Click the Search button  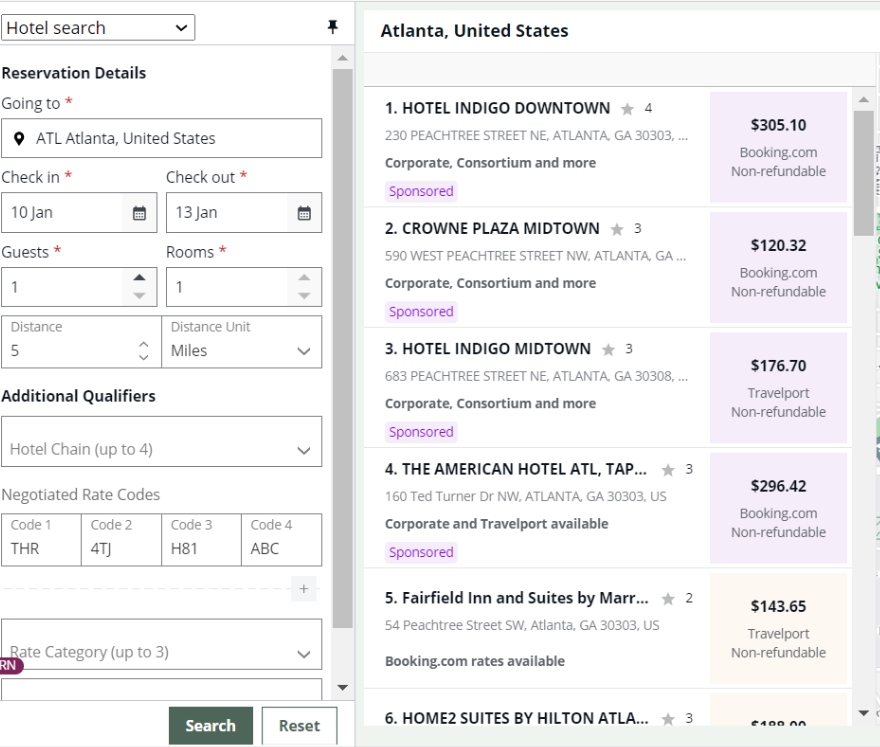[210, 725]
